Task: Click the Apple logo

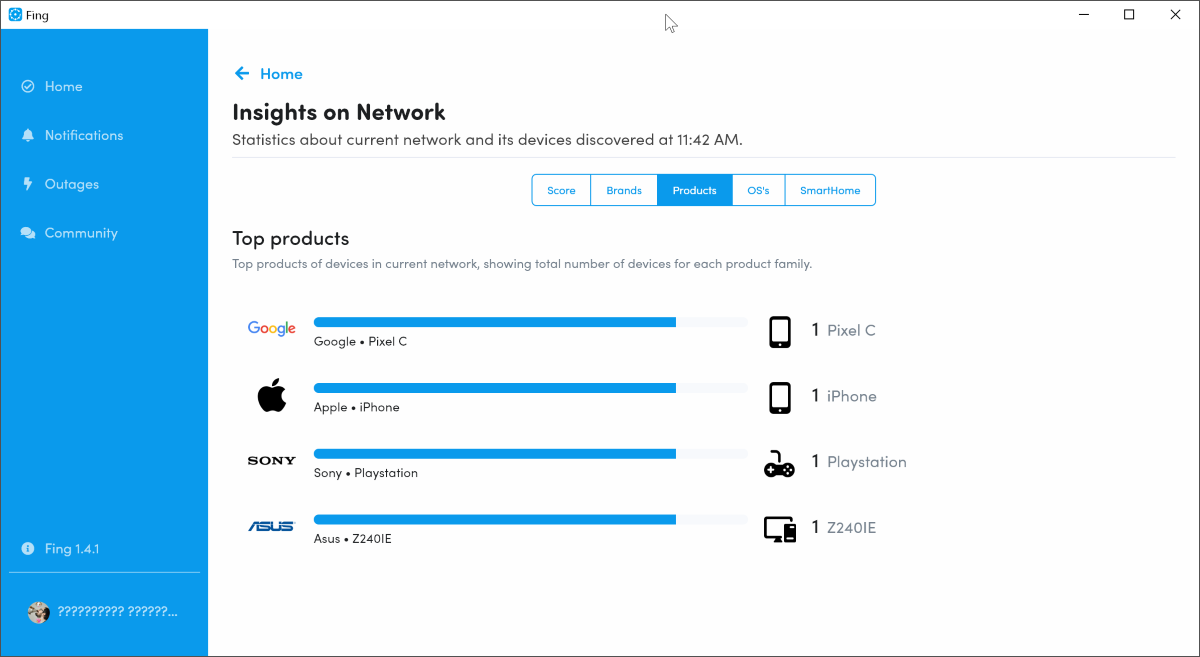Action: [x=272, y=395]
